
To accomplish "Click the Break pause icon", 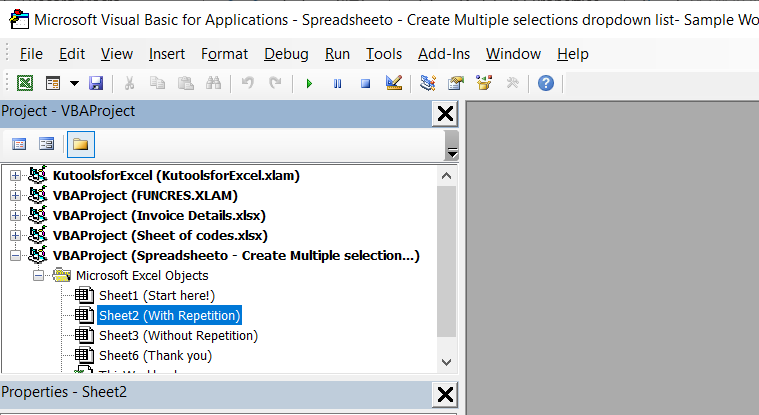I will pos(337,83).
